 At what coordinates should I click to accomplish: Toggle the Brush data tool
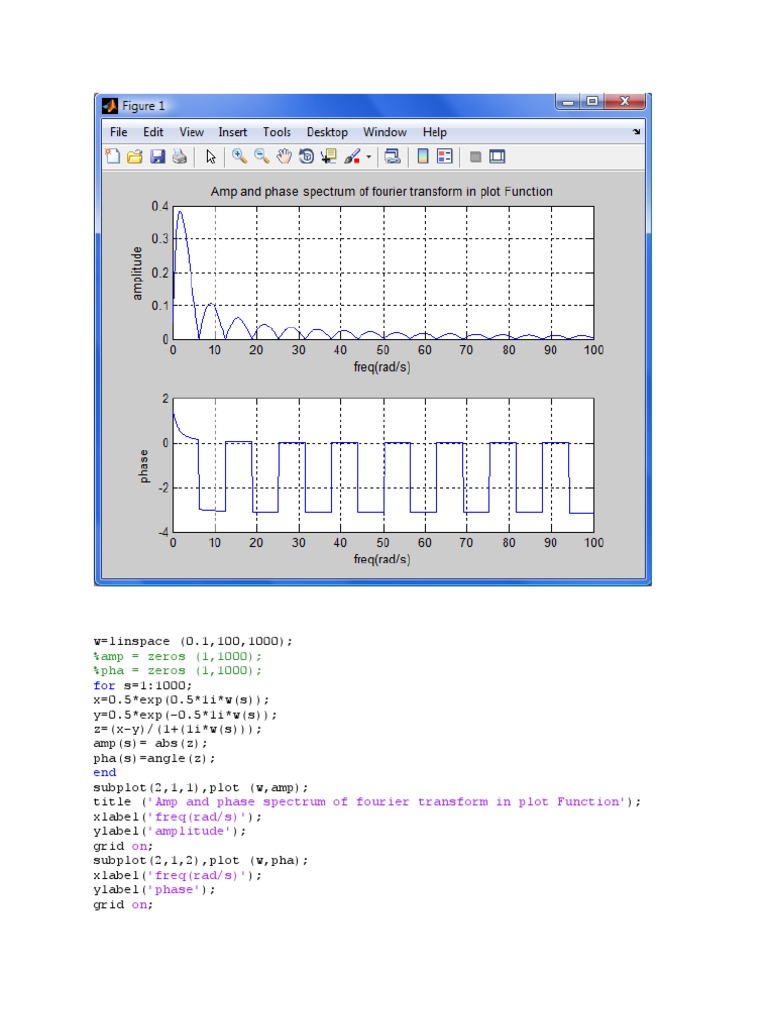click(352, 156)
